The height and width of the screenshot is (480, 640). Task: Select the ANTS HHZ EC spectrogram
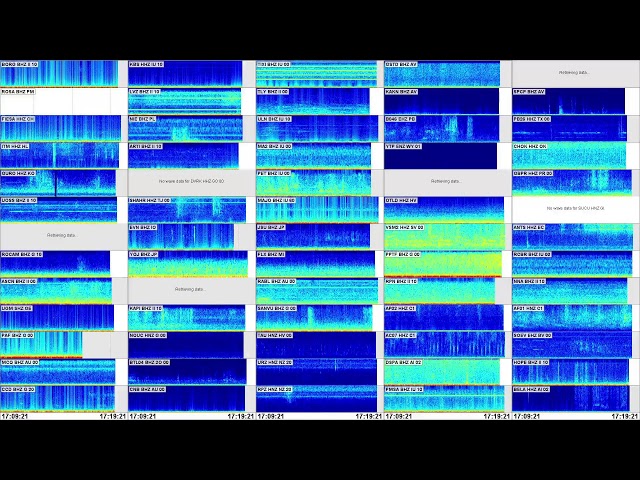[x=573, y=237]
